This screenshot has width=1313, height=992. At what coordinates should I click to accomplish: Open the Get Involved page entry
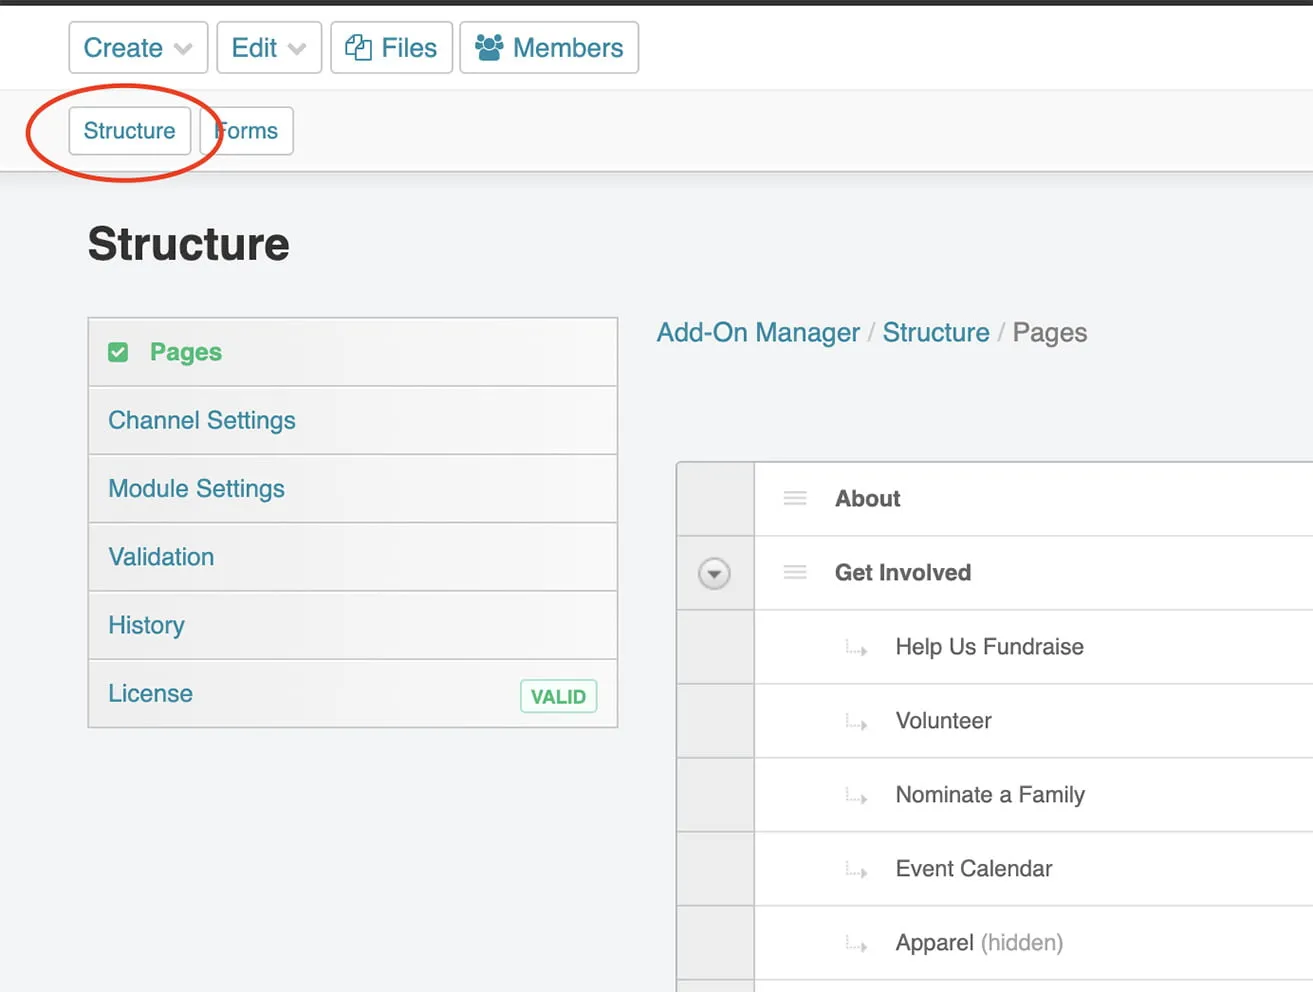[903, 573]
